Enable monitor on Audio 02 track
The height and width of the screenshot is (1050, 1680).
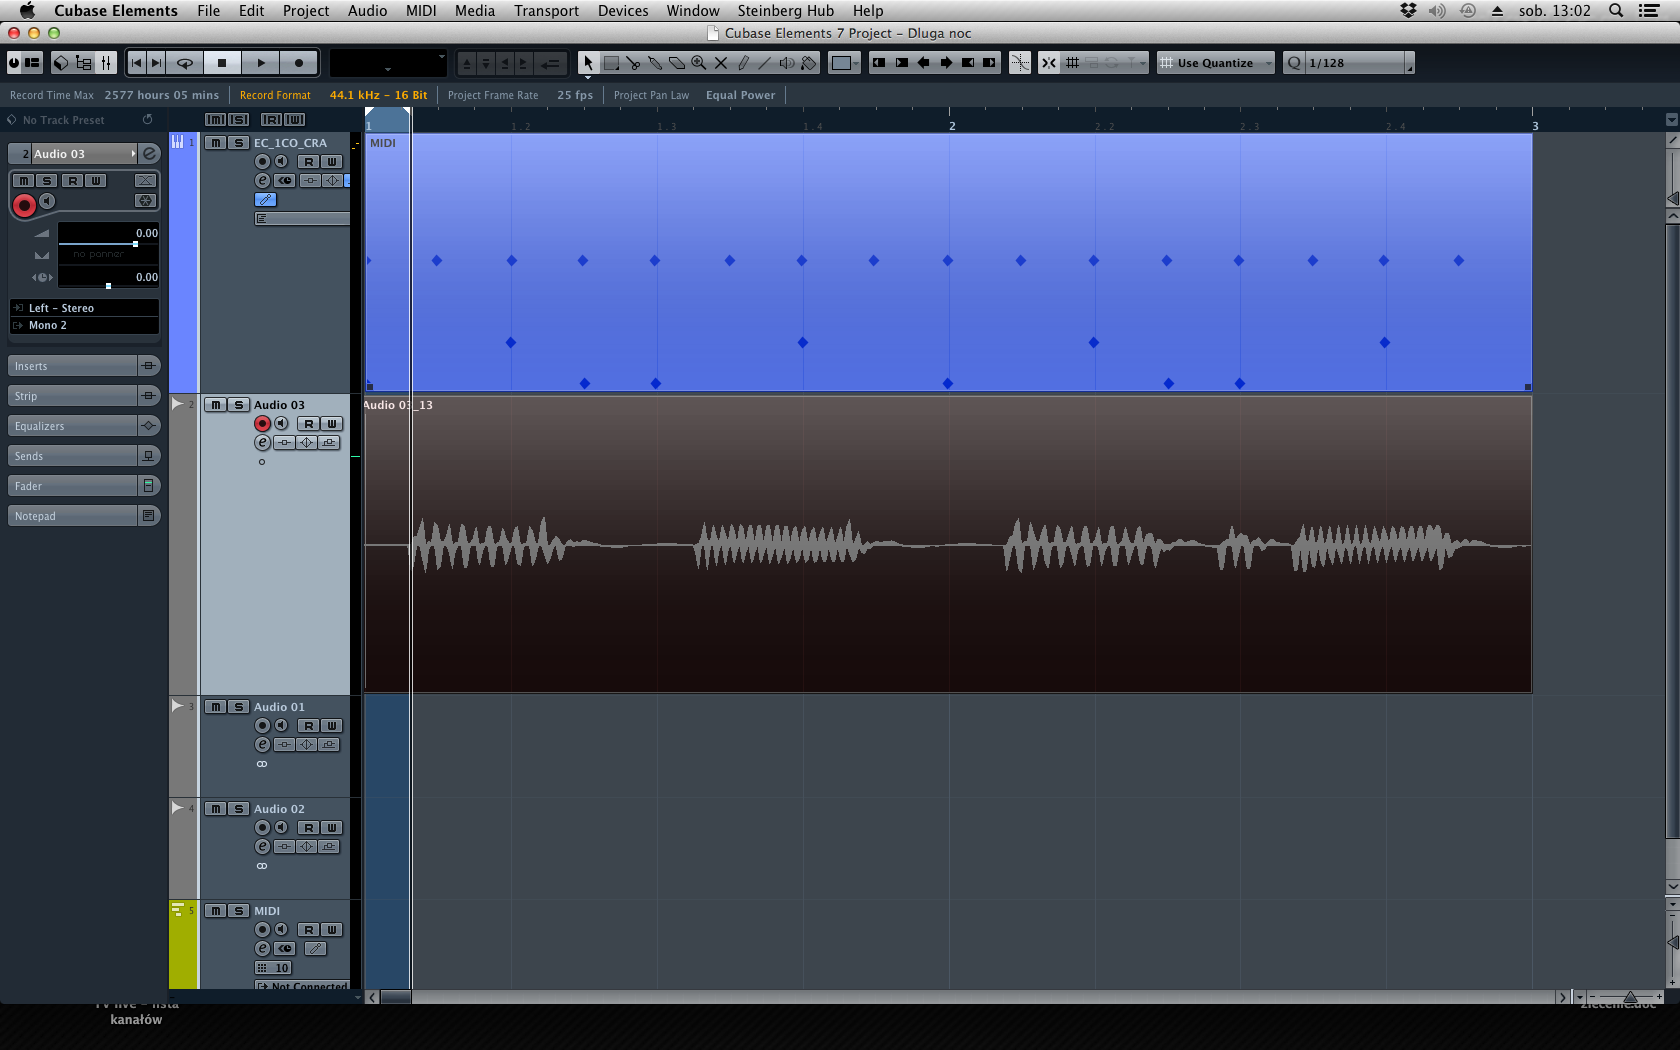click(x=281, y=827)
